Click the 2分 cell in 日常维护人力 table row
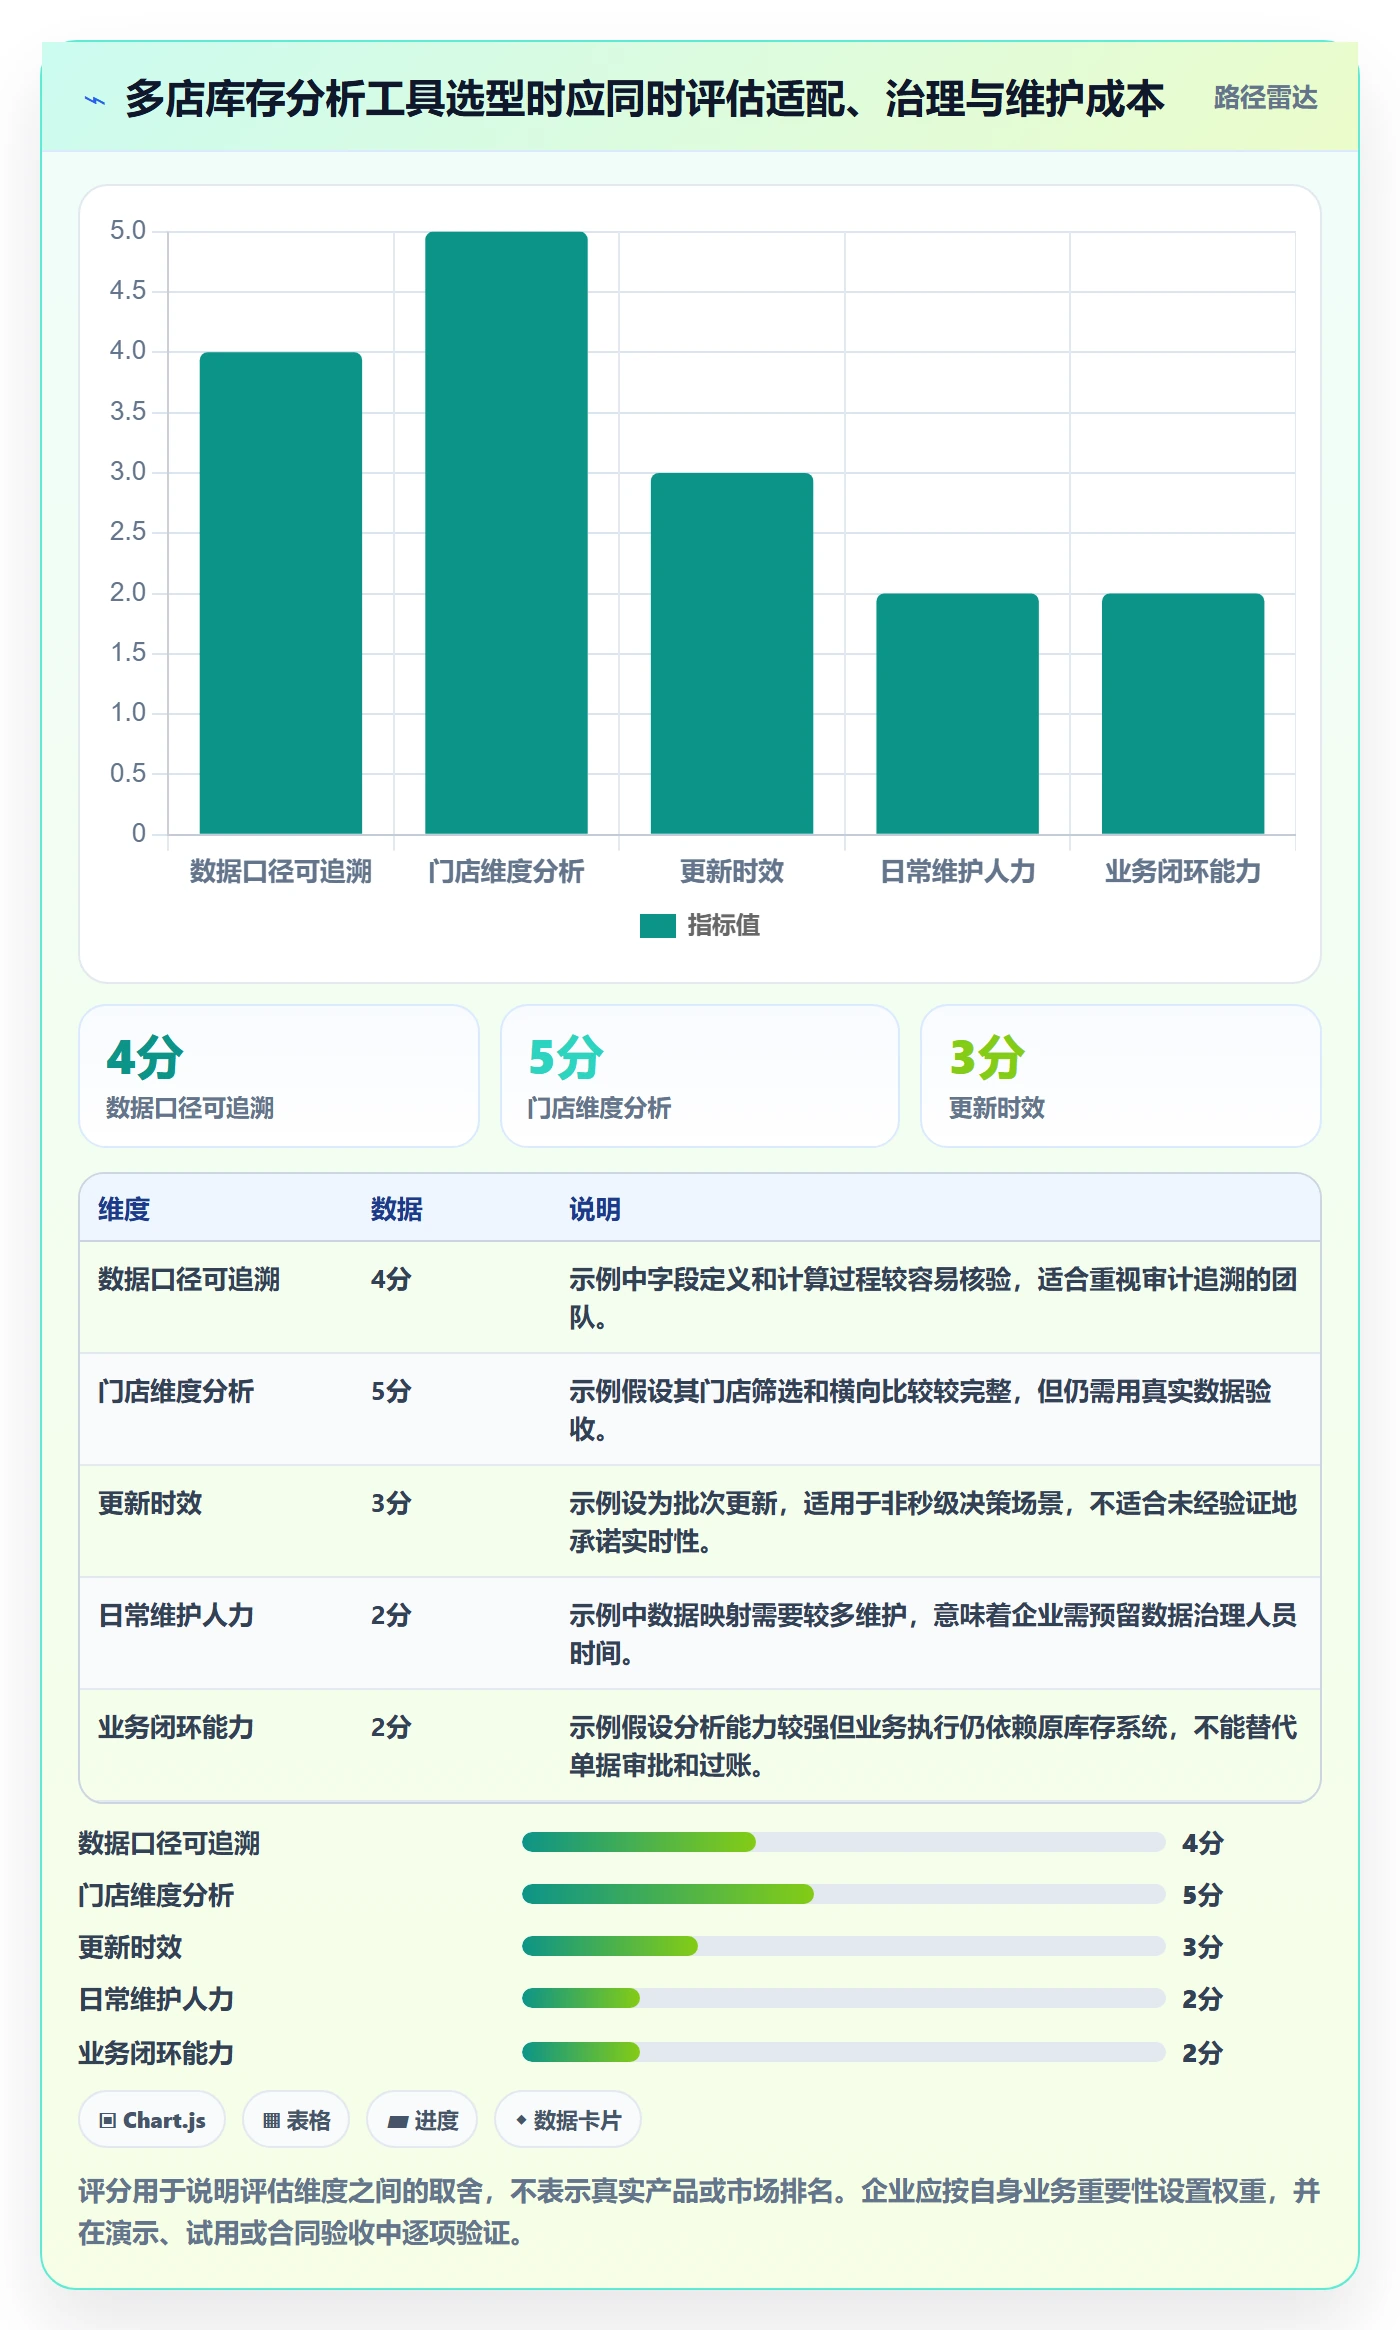 tap(391, 1615)
